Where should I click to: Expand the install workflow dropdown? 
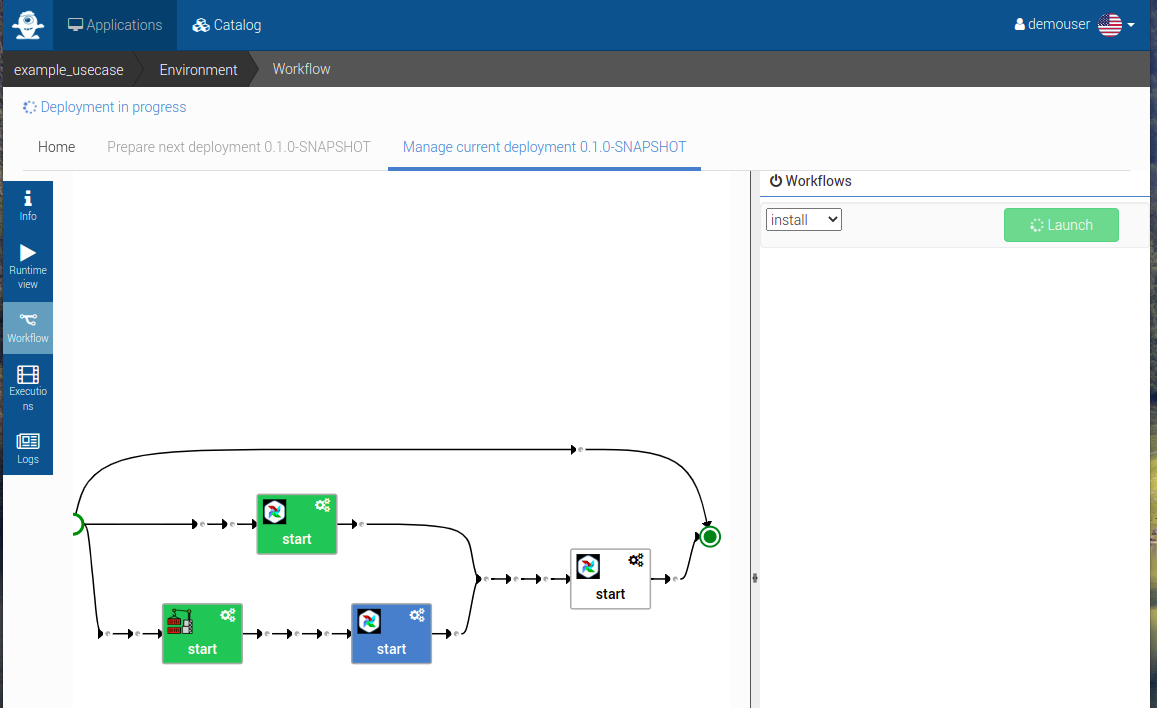coord(804,220)
